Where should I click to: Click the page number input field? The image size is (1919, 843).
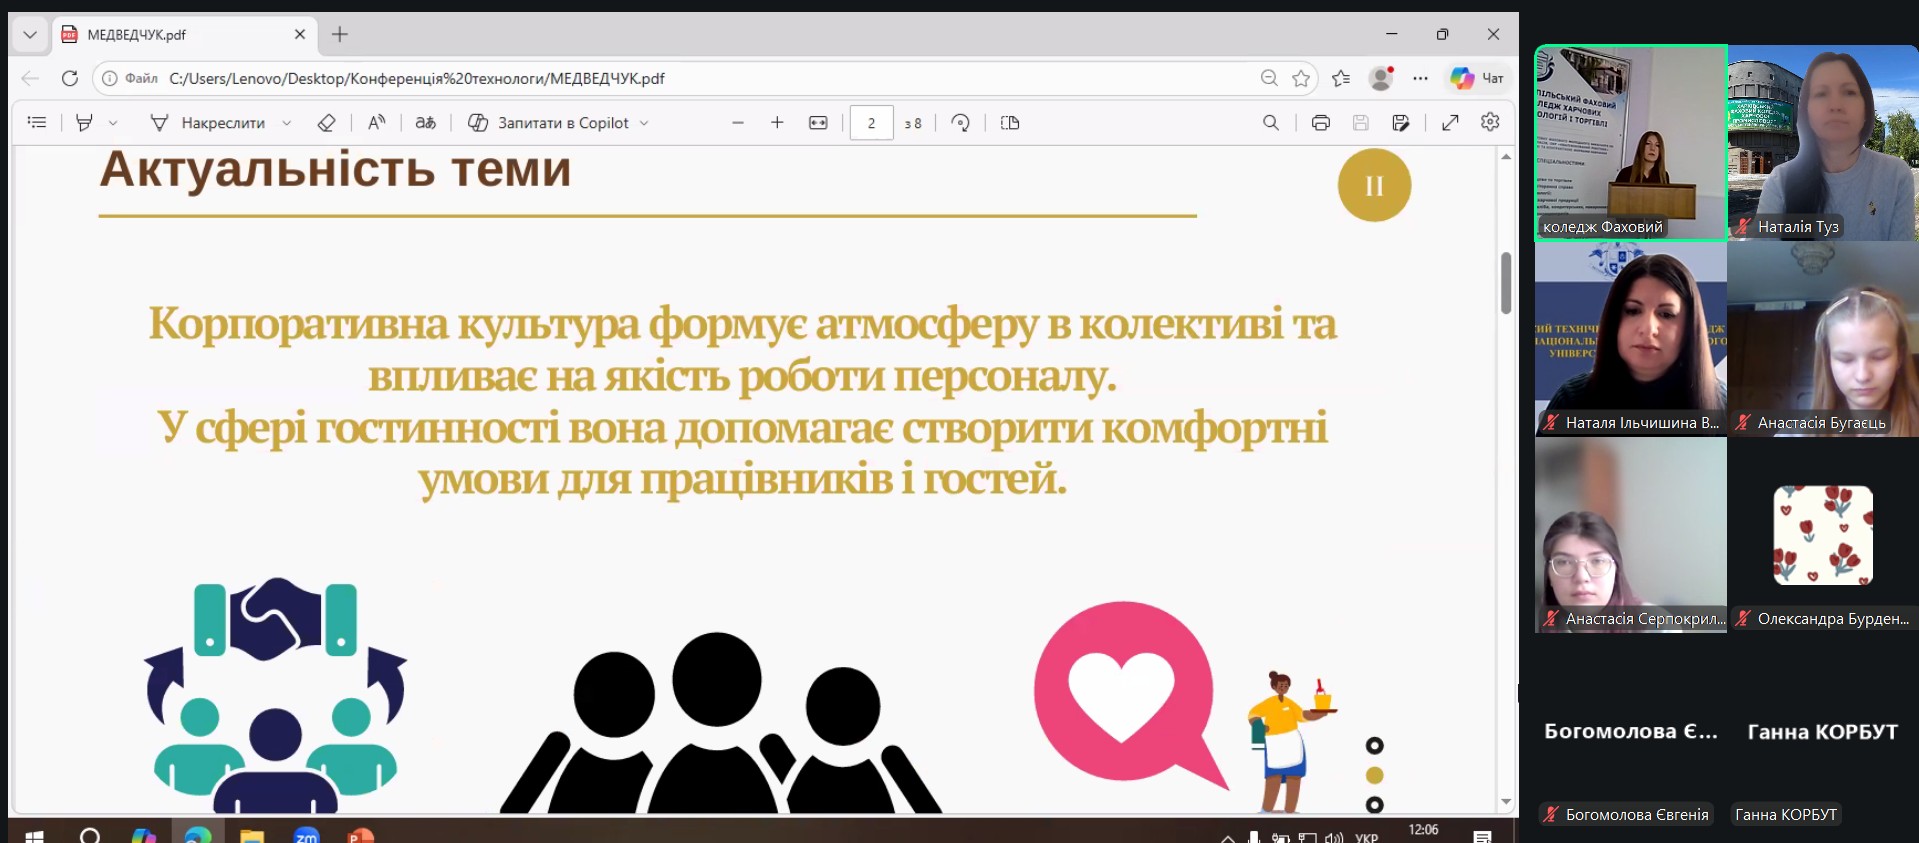pyautogui.click(x=871, y=122)
